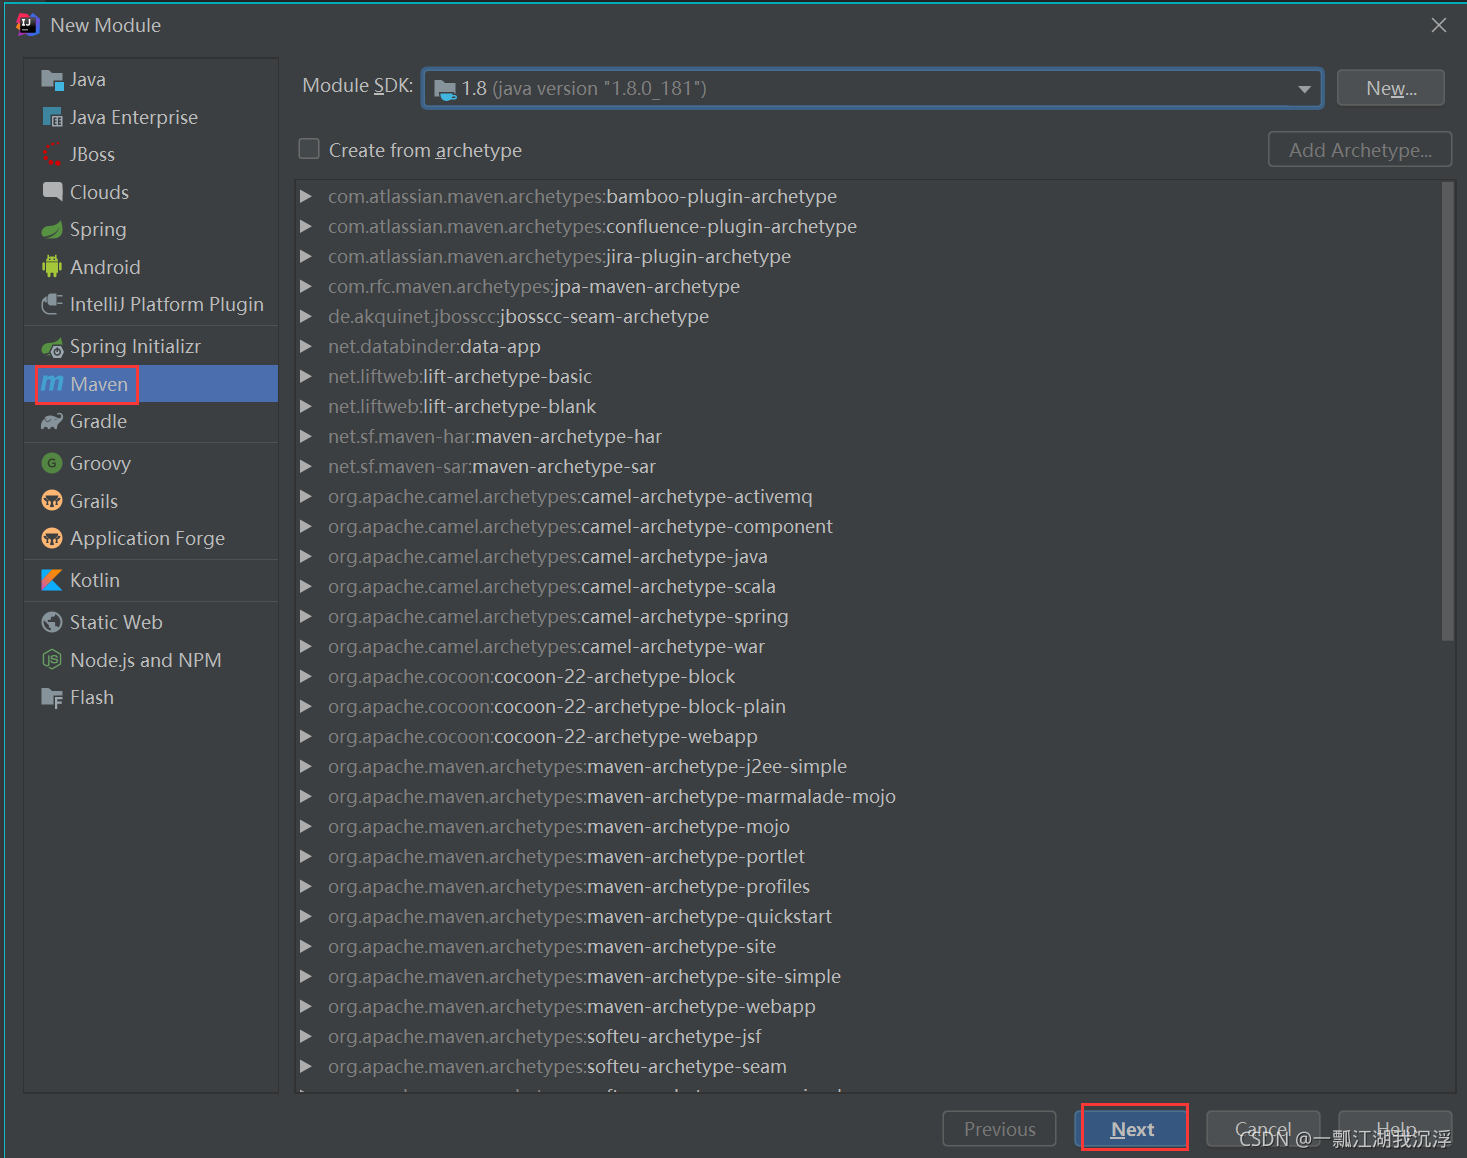Click the Spring Initializr icon
The height and width of the screenshot is (1158, 1467).
coord(52,347)
